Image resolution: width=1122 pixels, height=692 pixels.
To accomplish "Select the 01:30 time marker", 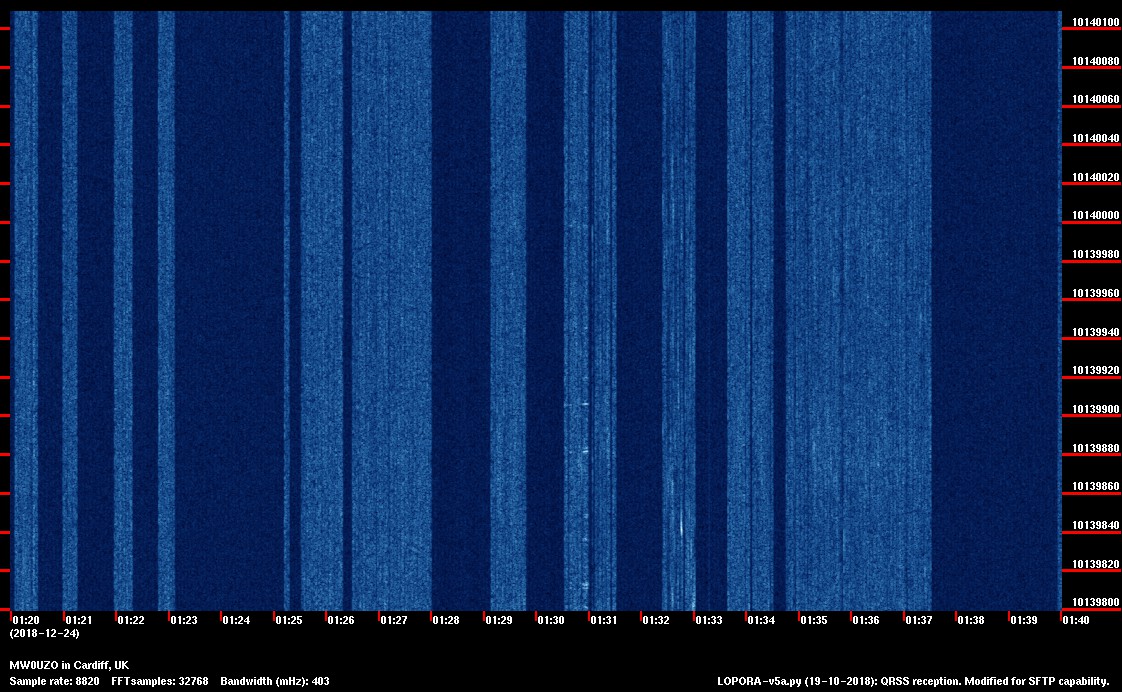I will 551,620.
